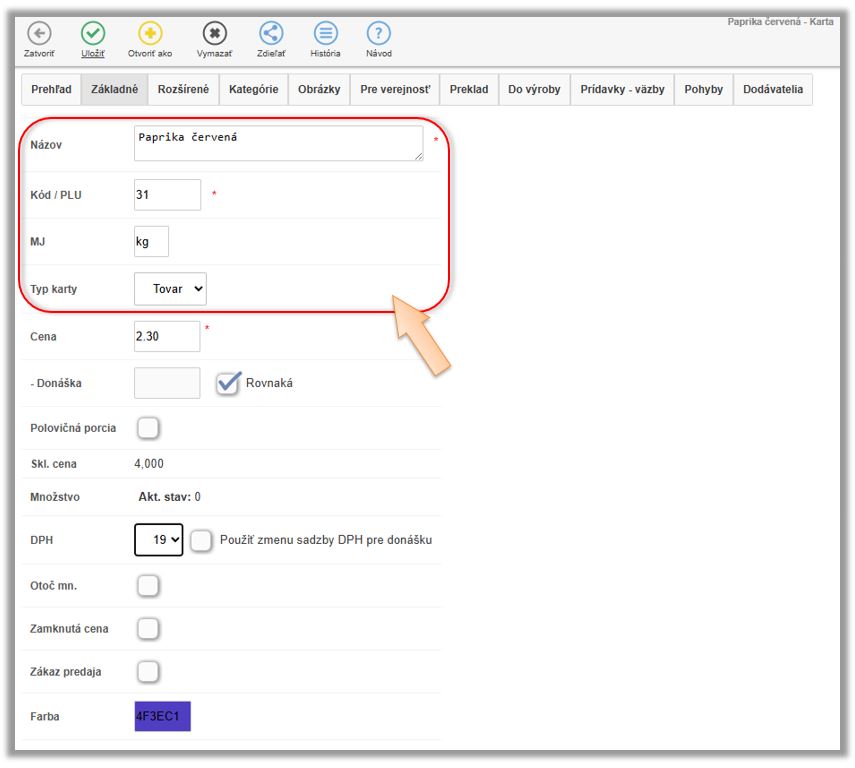This screenshot has height=768, width=855.
Task: Tick the Zamknutá cena checkbox
Action: point(148,629)
